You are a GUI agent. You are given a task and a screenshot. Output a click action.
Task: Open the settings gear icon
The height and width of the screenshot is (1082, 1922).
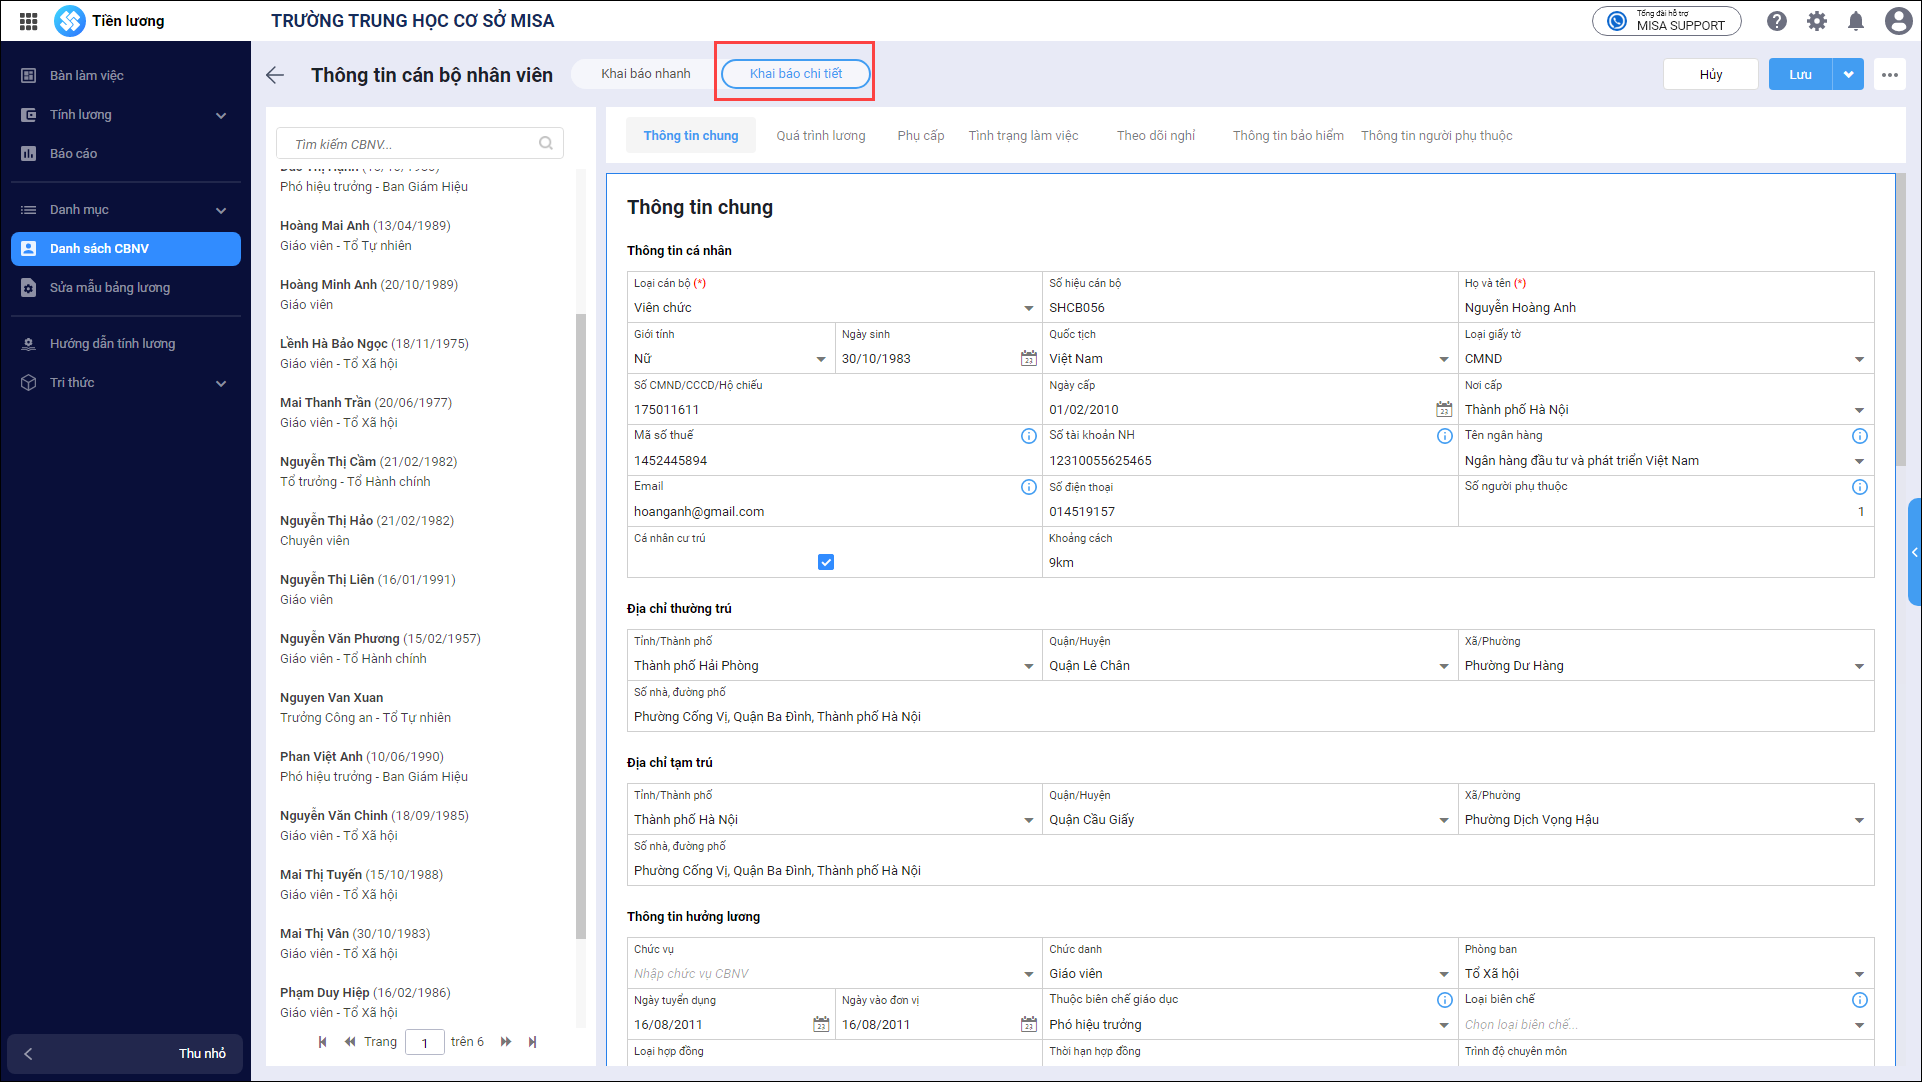tap(1817, 21)
